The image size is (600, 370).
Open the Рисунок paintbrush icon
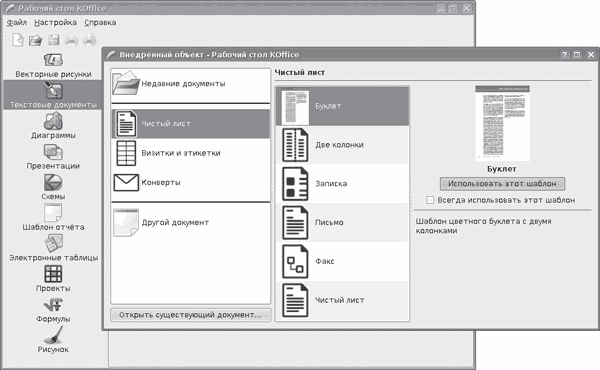coord(53,335)
